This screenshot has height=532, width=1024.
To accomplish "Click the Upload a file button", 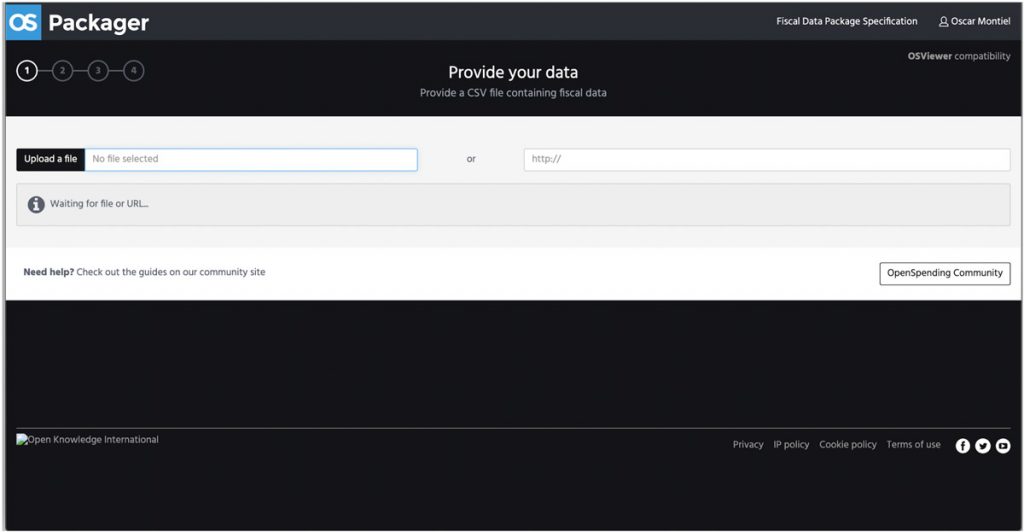I will click(x=50, y=159).
